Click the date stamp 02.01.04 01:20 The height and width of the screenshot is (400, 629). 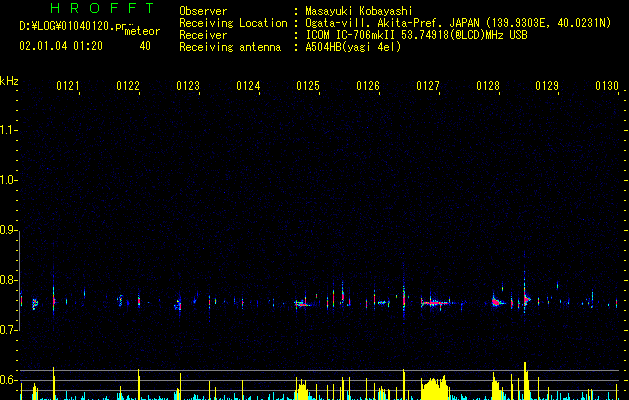point(61,46)
